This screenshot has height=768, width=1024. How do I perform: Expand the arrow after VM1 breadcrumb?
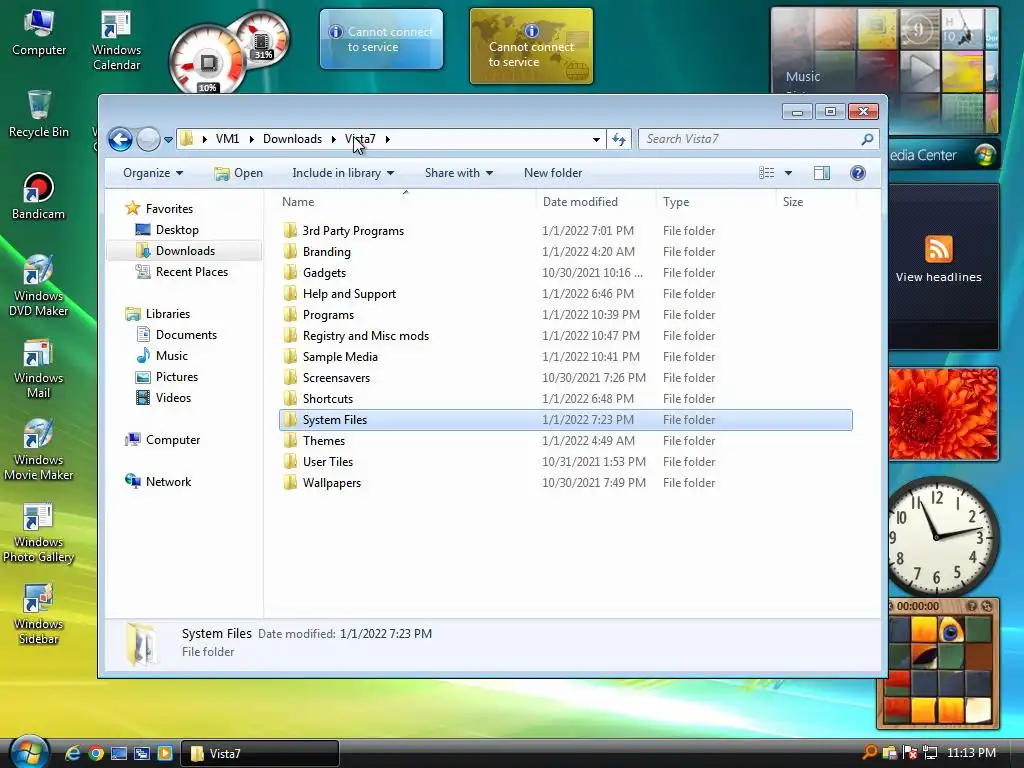click(251, 139)
